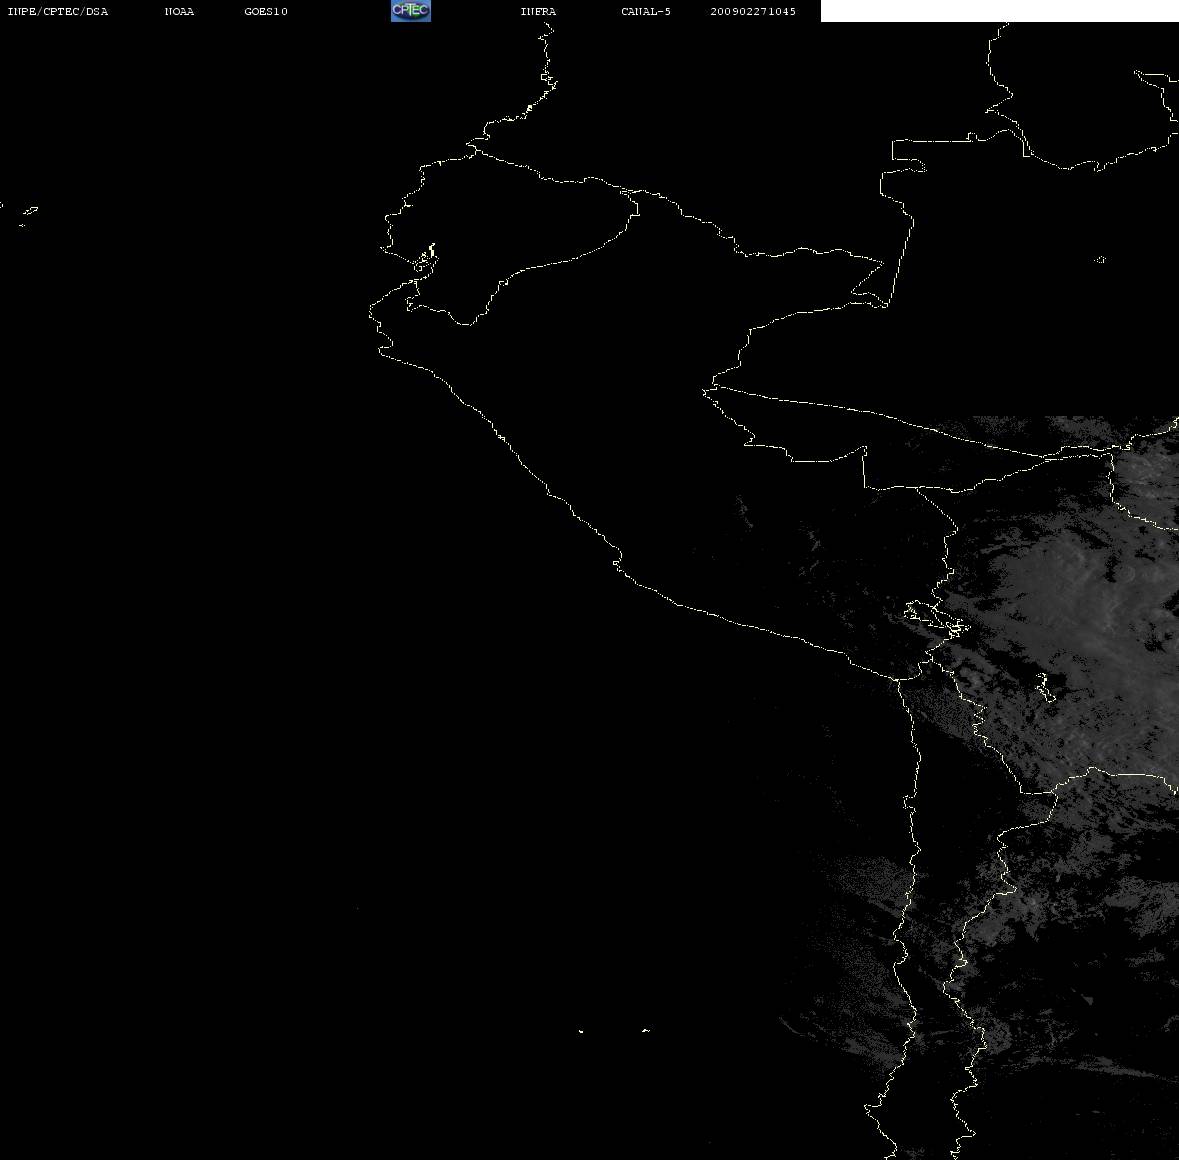Click the CPTEC logo in the header

[x=411, y=11]
